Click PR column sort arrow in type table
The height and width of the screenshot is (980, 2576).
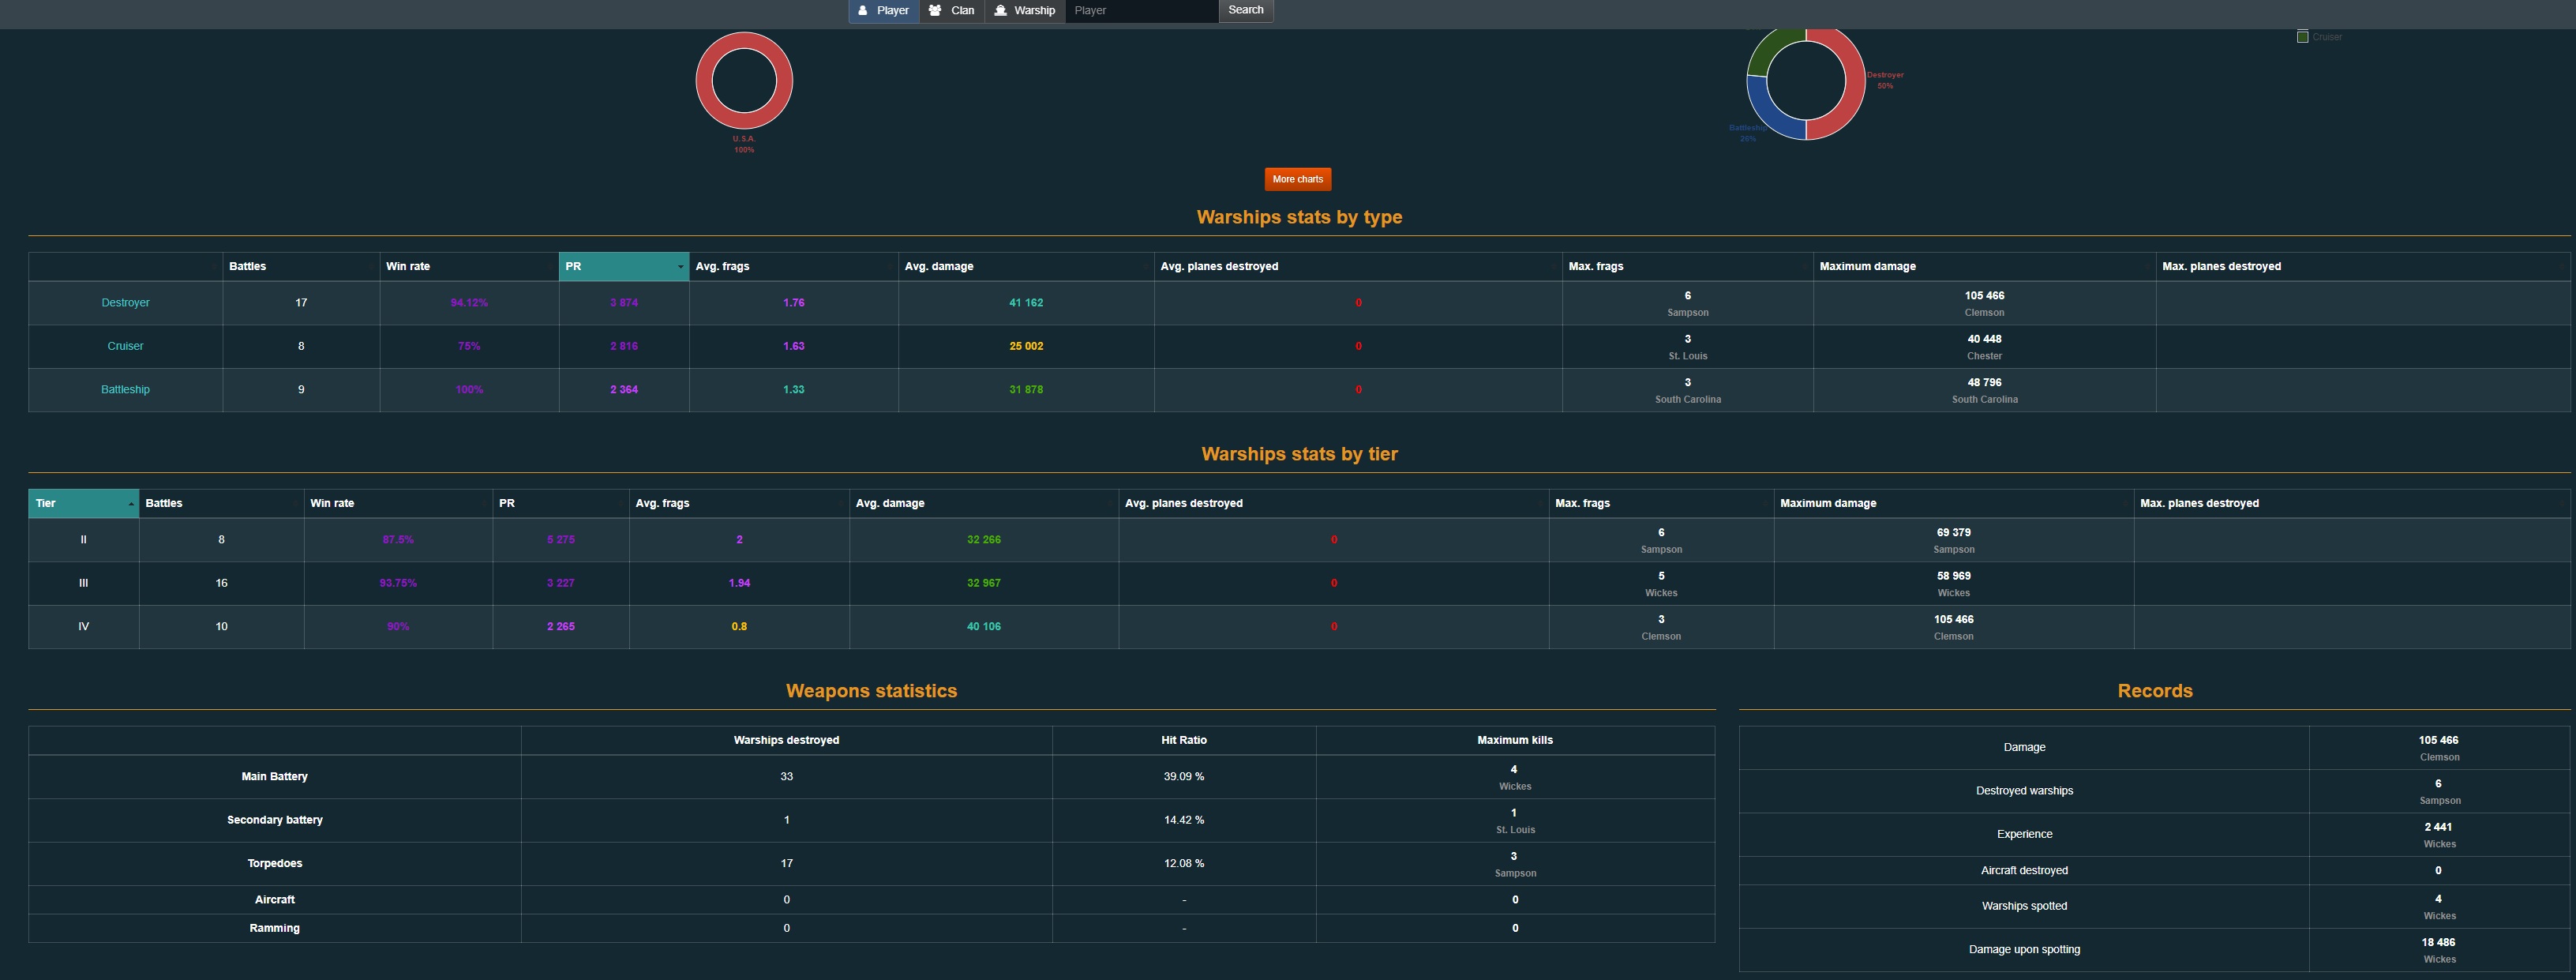point(680,267)
